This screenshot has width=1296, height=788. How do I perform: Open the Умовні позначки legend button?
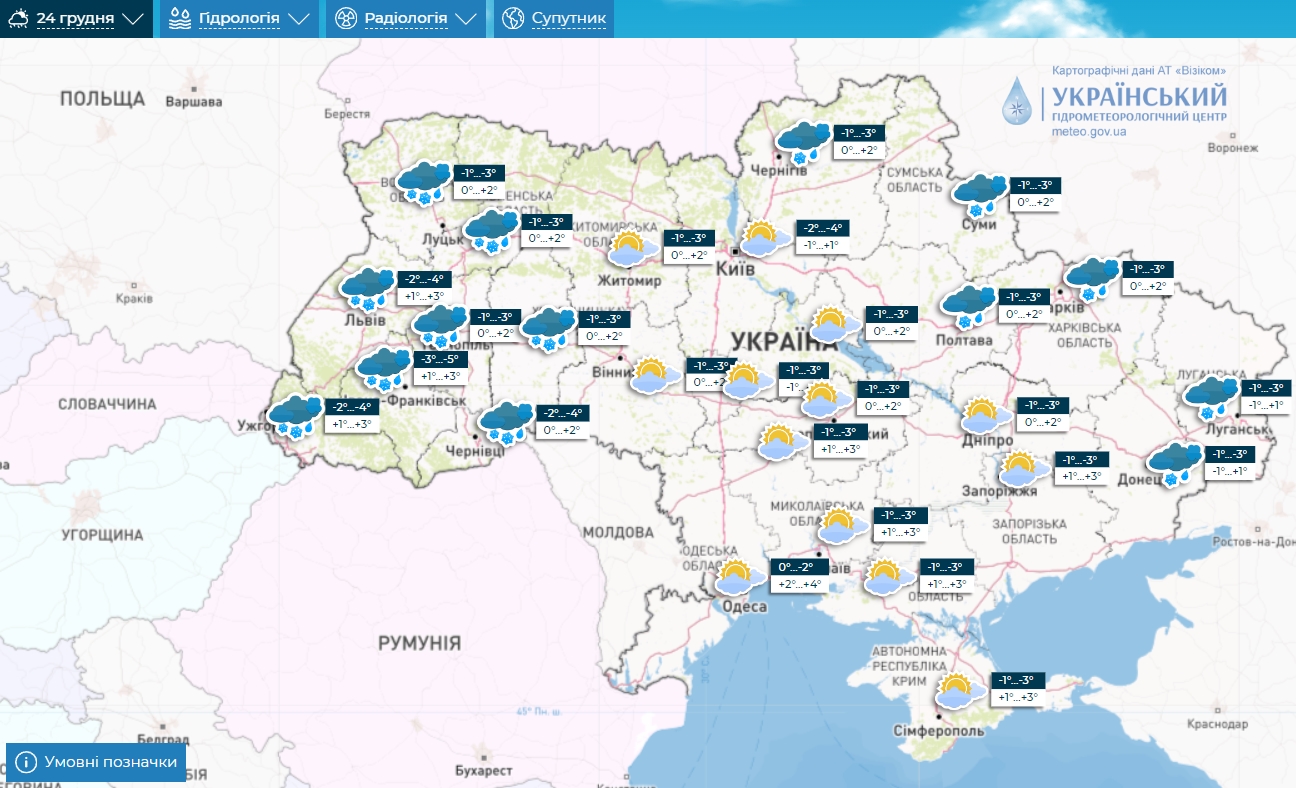click(96, 763)
